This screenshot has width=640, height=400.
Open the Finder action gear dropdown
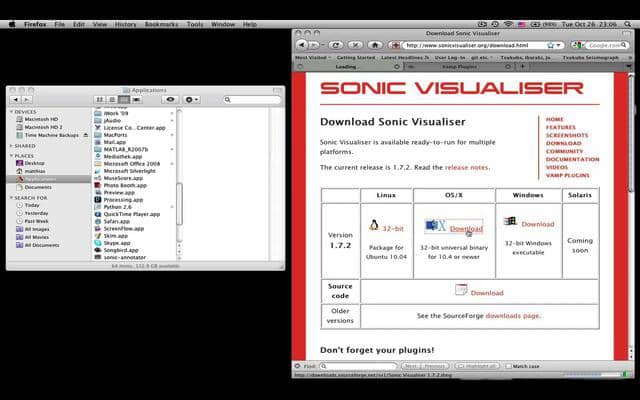191,100
